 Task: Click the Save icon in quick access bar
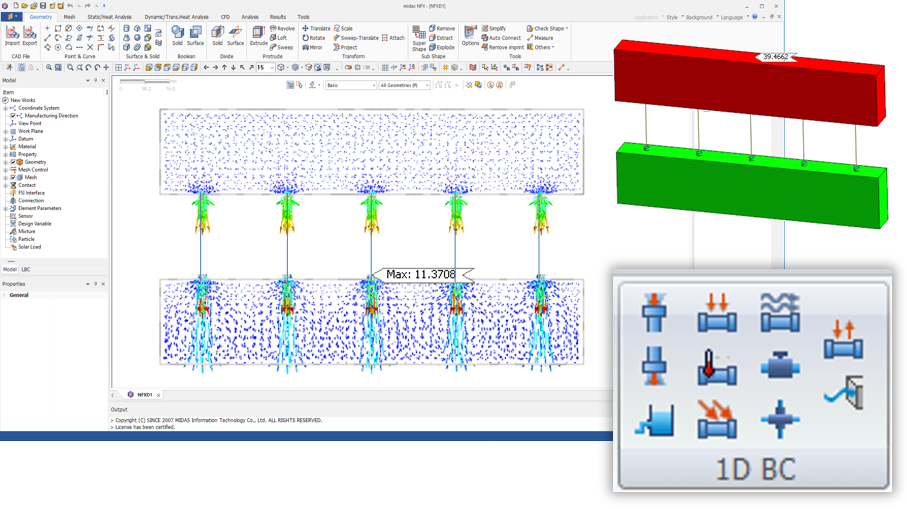click(x=43, y=6)
